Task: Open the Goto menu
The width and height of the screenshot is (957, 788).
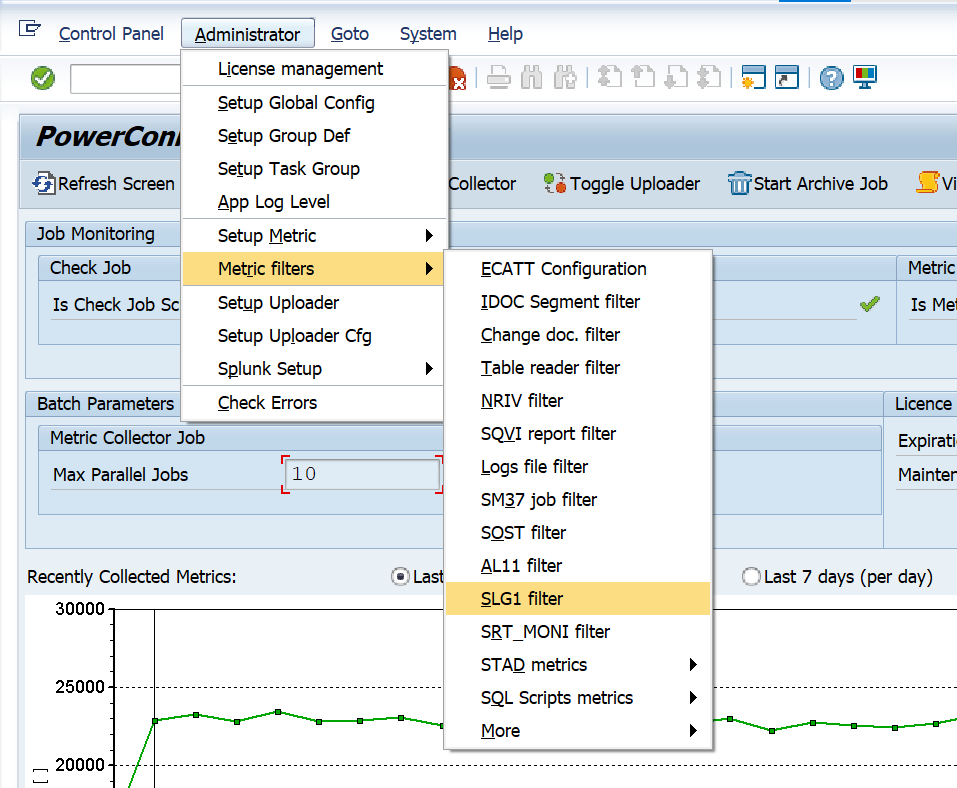Action: [x=350, y=34]
